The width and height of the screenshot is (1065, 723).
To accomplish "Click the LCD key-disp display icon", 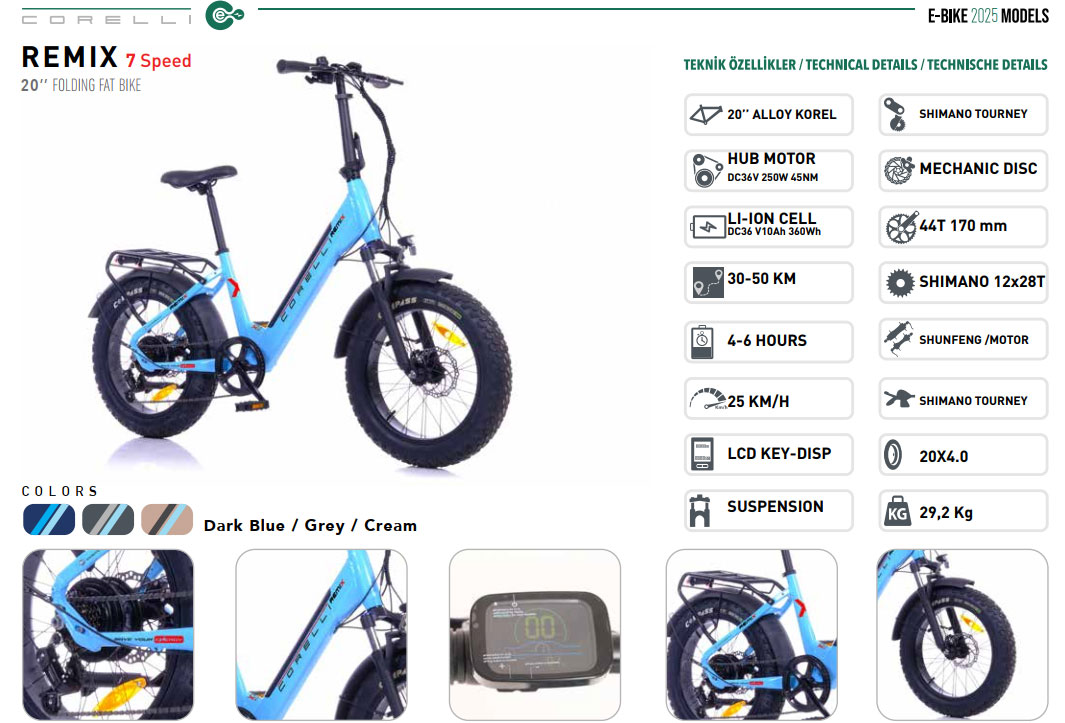I will point(702,455).
